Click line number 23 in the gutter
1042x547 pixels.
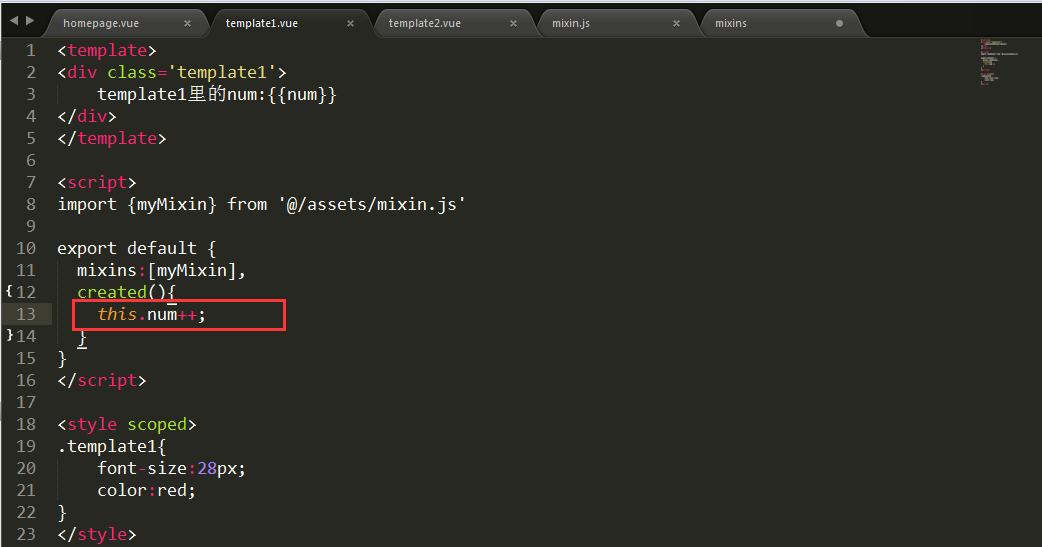point(26,534)
